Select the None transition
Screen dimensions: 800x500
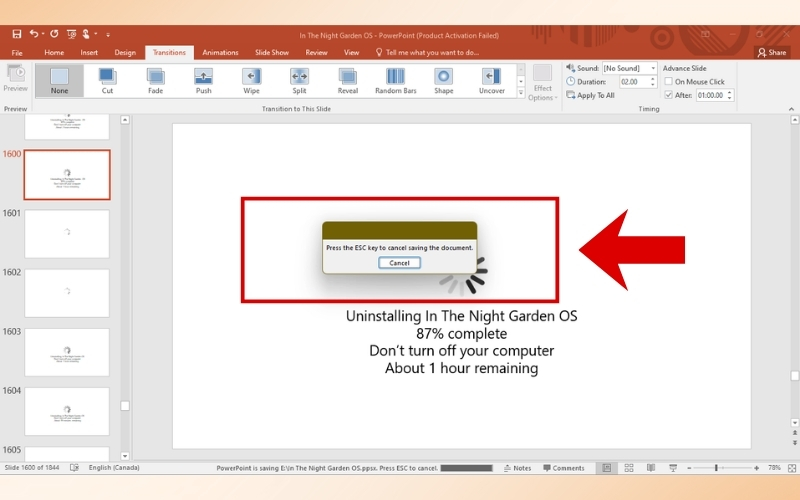pyautogui.click(x=59, y=81)
